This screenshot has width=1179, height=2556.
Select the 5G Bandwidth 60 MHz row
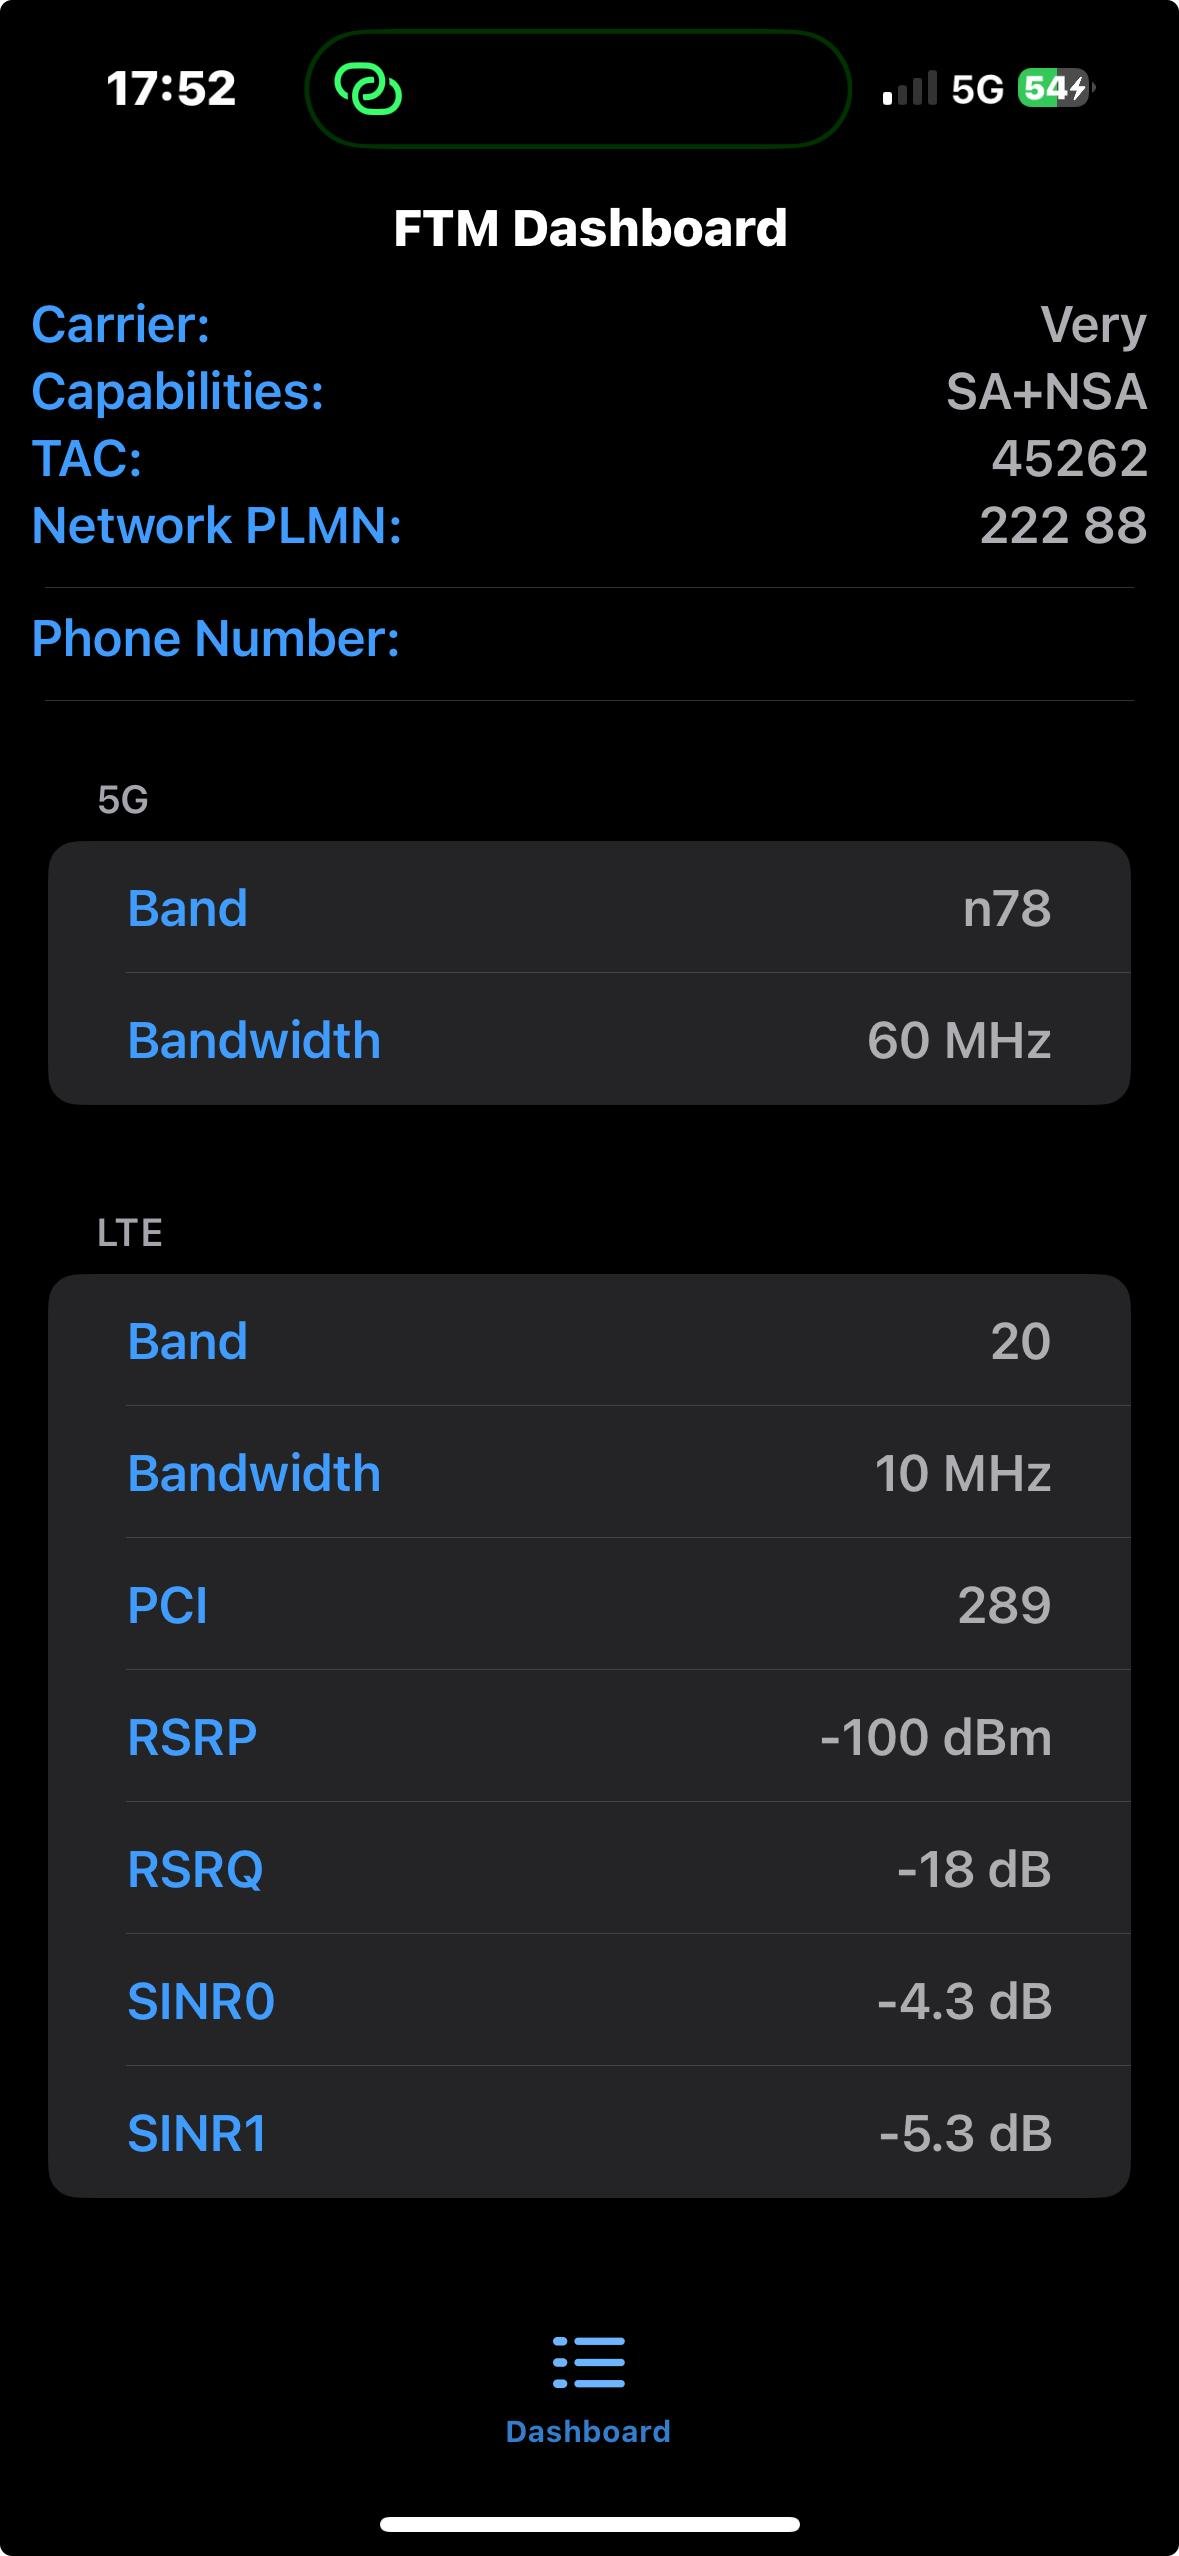pyautogui.click(x=589, y=1040)
